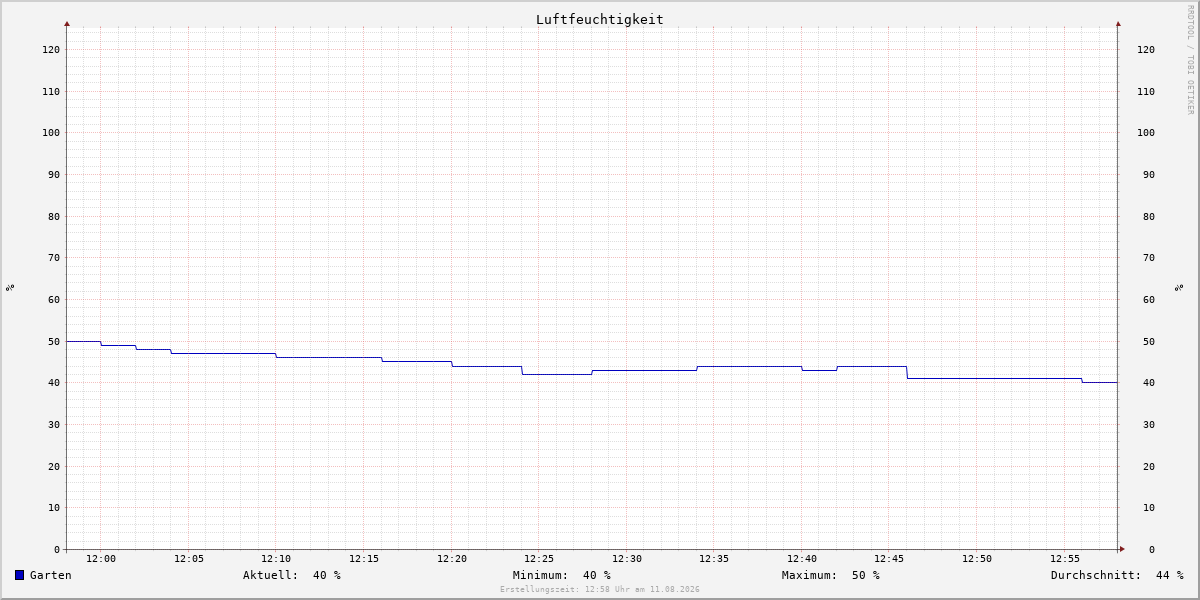The image size is (1200, 600).
Task: Click the 50 label on right axis
Action: (x=1146, y=341)
